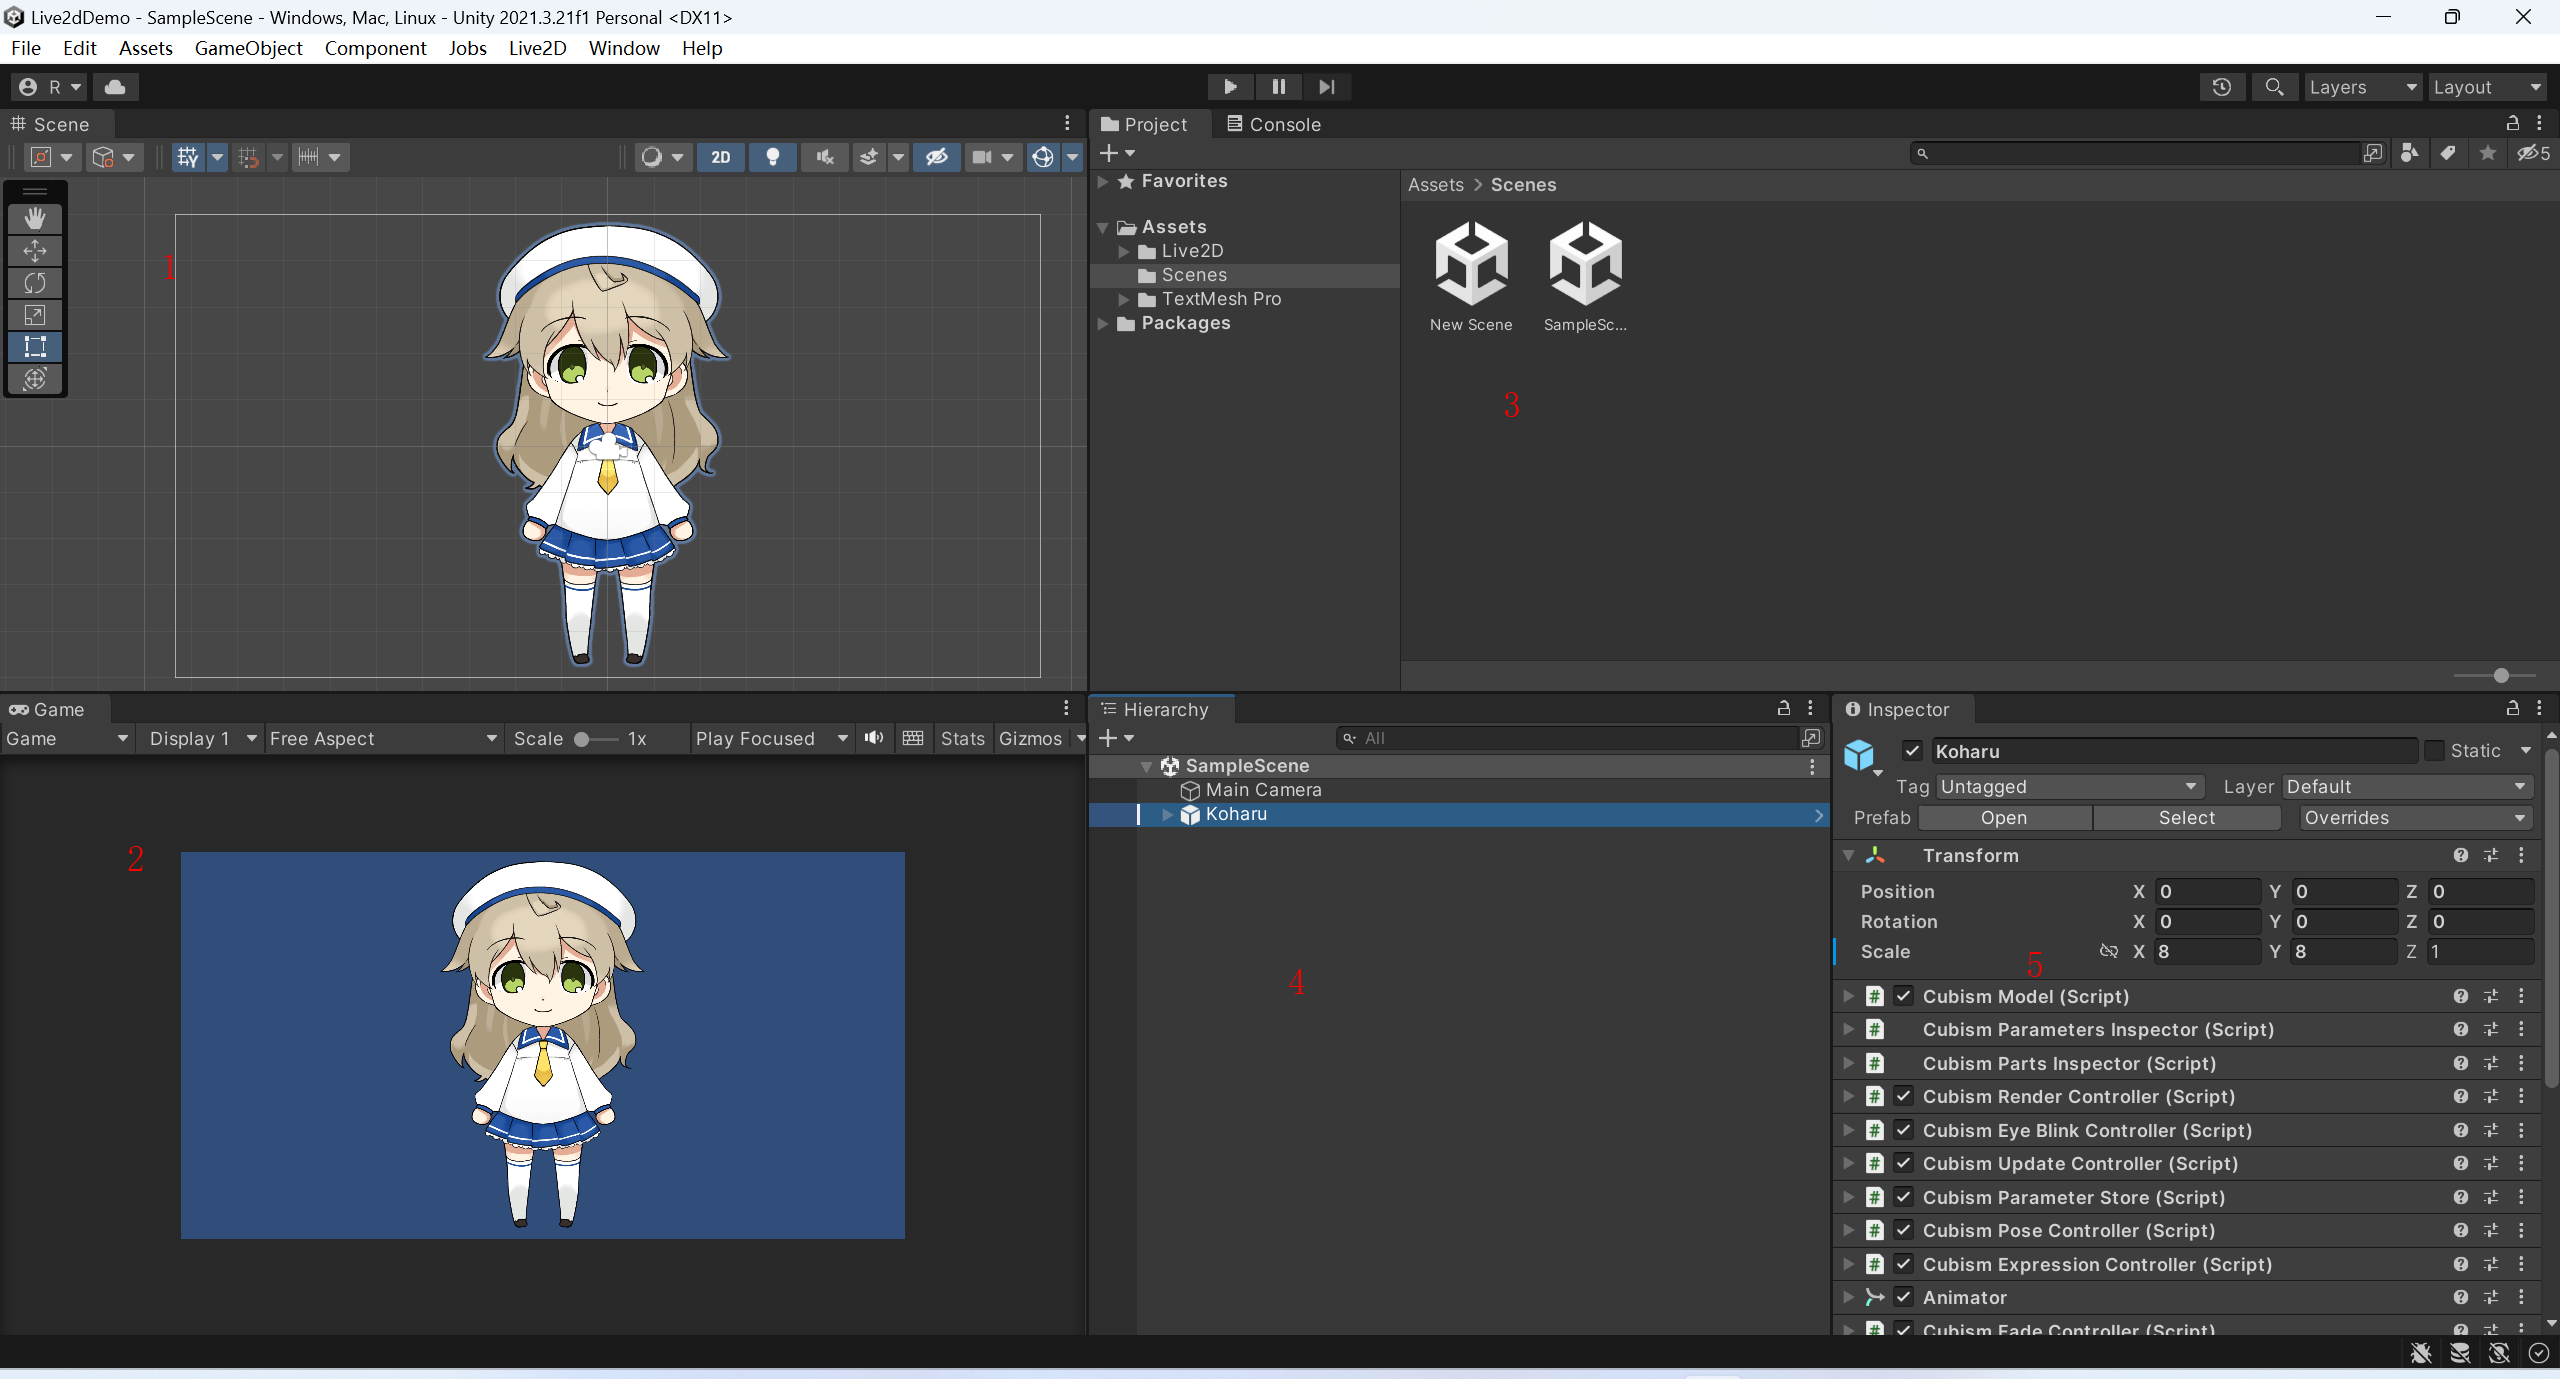
Task: Toggle hidden objects visibility icon in Scene
Action: tap(937, 157)
